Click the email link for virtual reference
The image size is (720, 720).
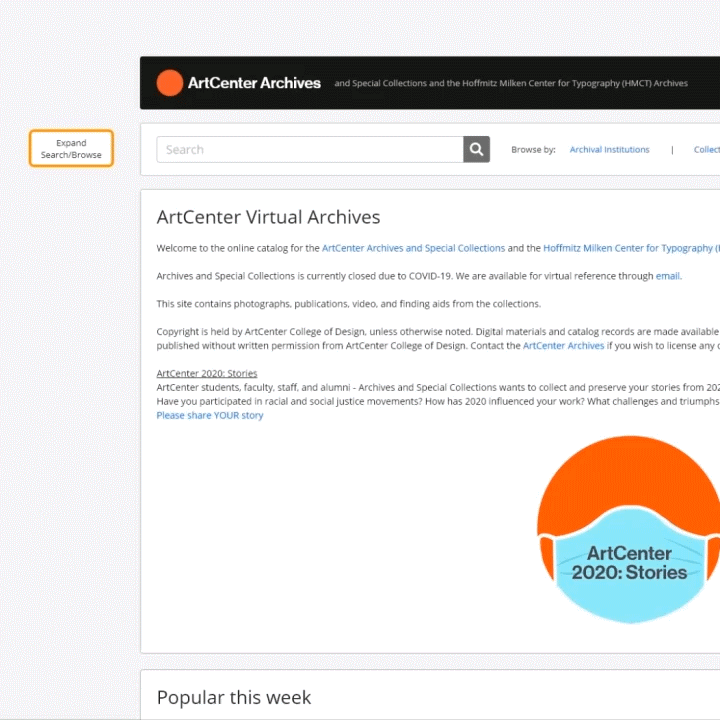[x=668, y=276]
